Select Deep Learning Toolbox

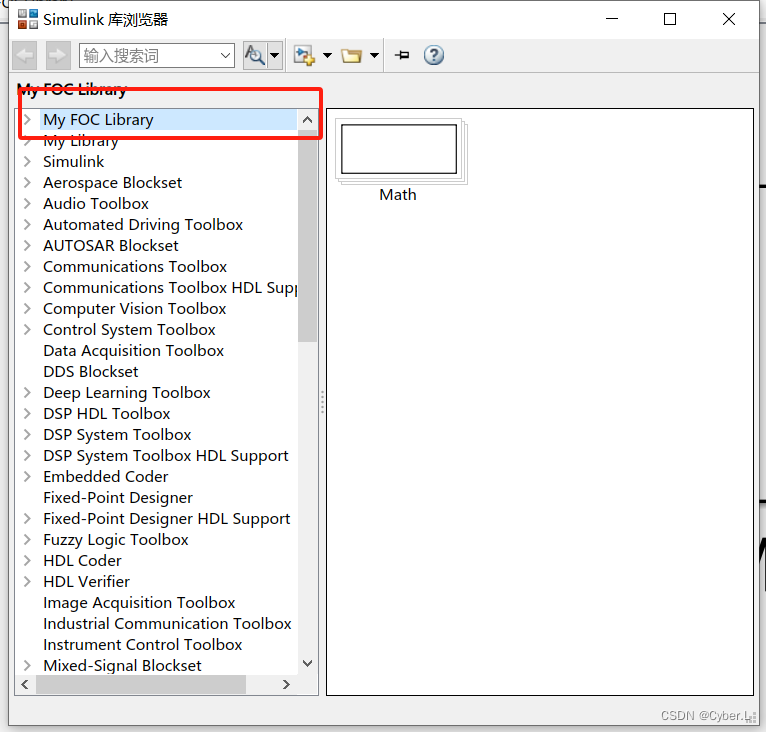coord(127,393)
